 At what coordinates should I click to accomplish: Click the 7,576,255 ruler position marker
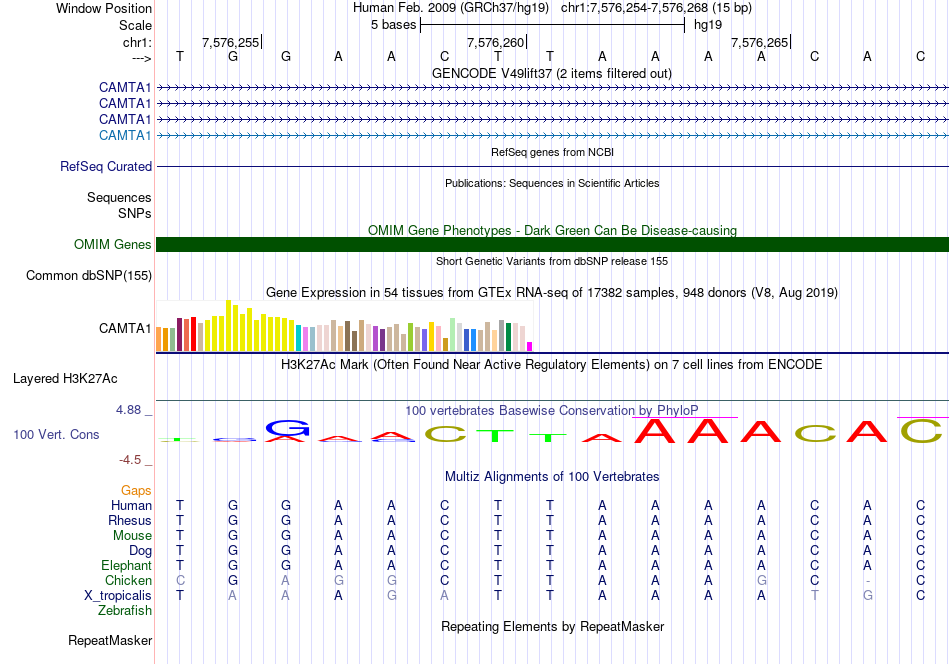(231, 42)
